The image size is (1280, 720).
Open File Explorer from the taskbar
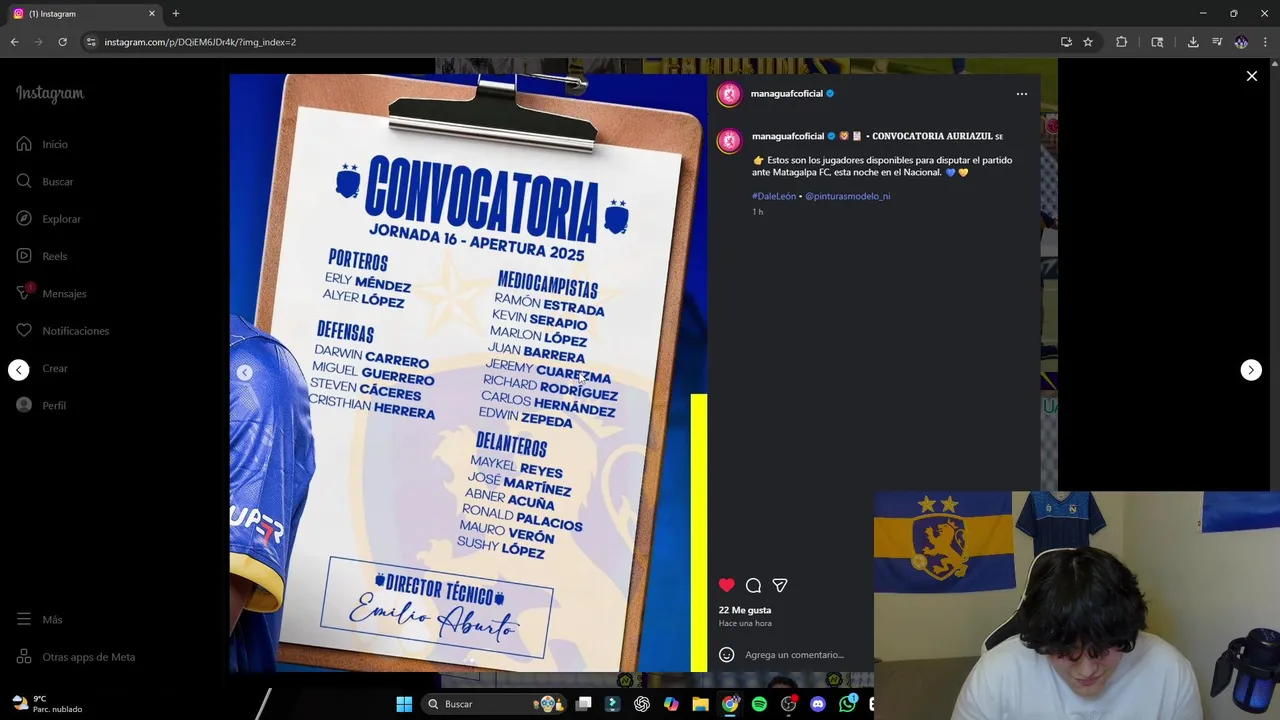(700, 704)
